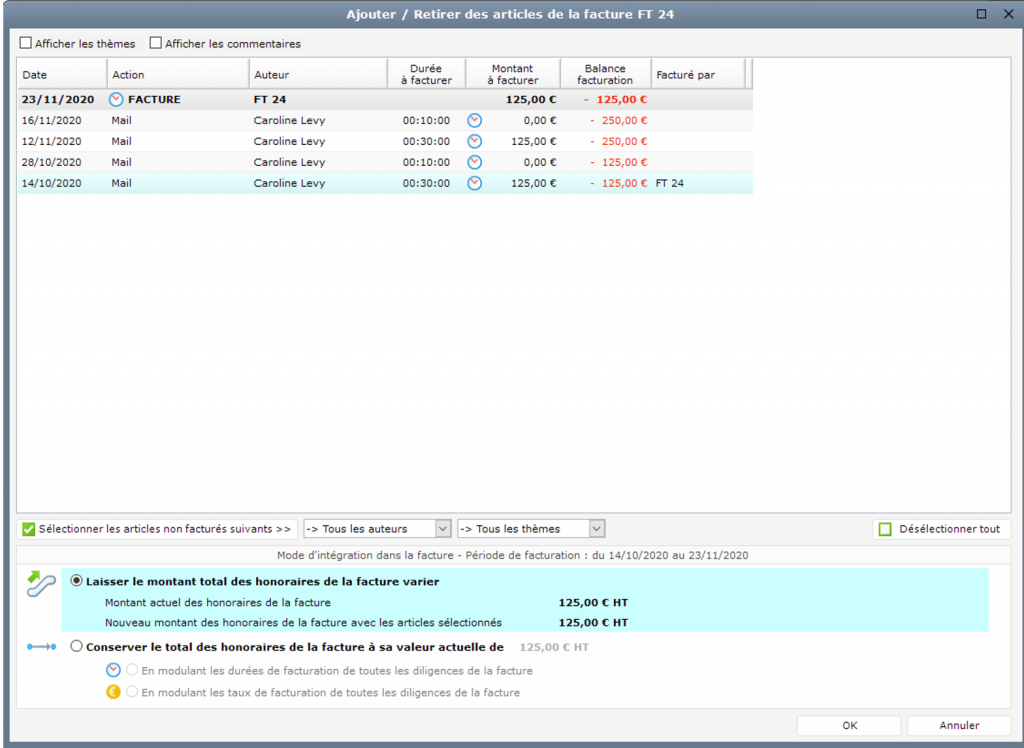Select 'Laisser le montant total' radio option
The image size is (1024, 748).
(x=77, y=581)
